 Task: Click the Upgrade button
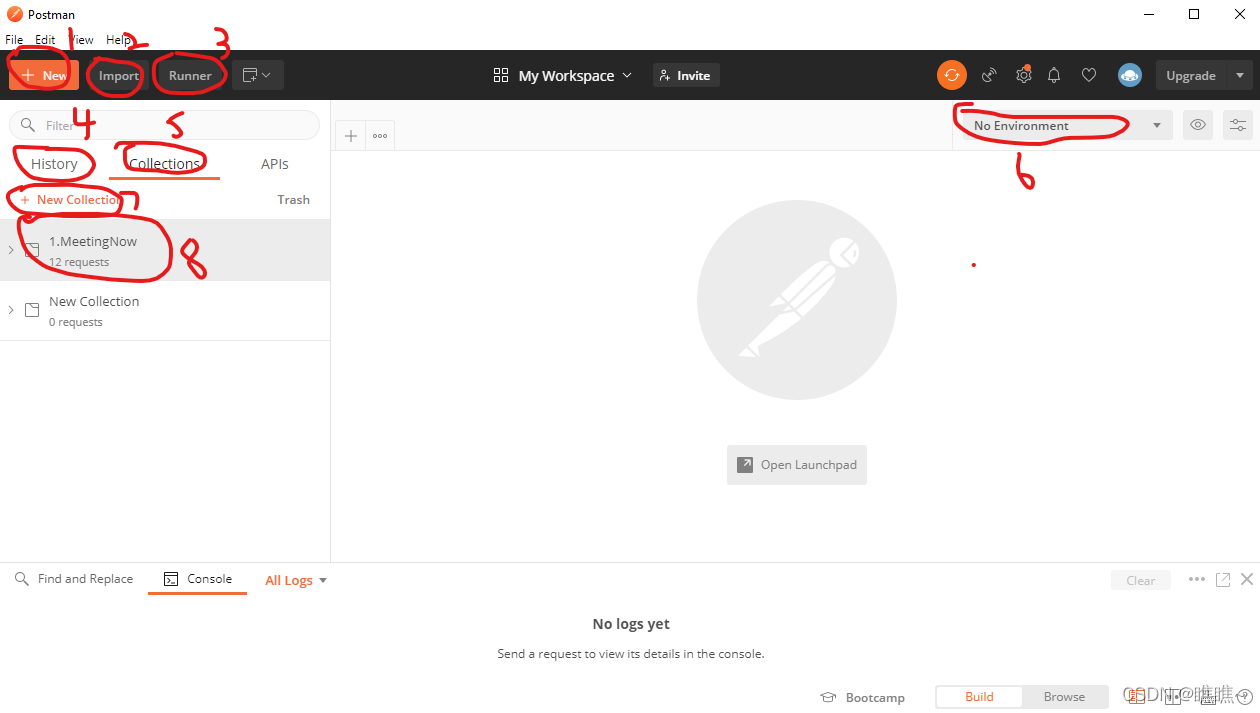click(x=1191, y=75)
